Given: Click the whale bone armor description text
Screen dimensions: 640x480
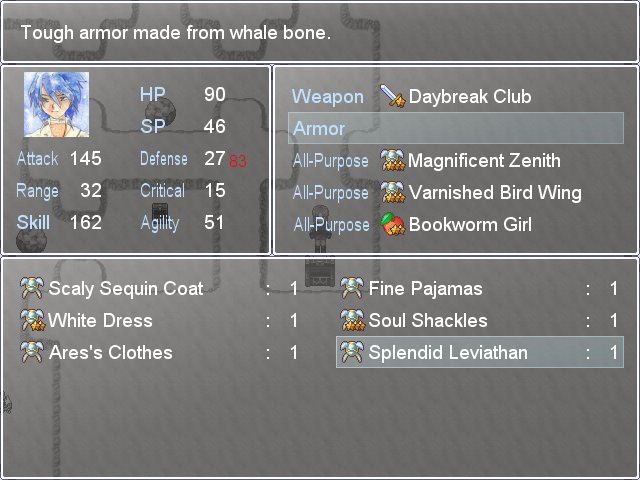Looking at the screenshot, I should (176, 33).
